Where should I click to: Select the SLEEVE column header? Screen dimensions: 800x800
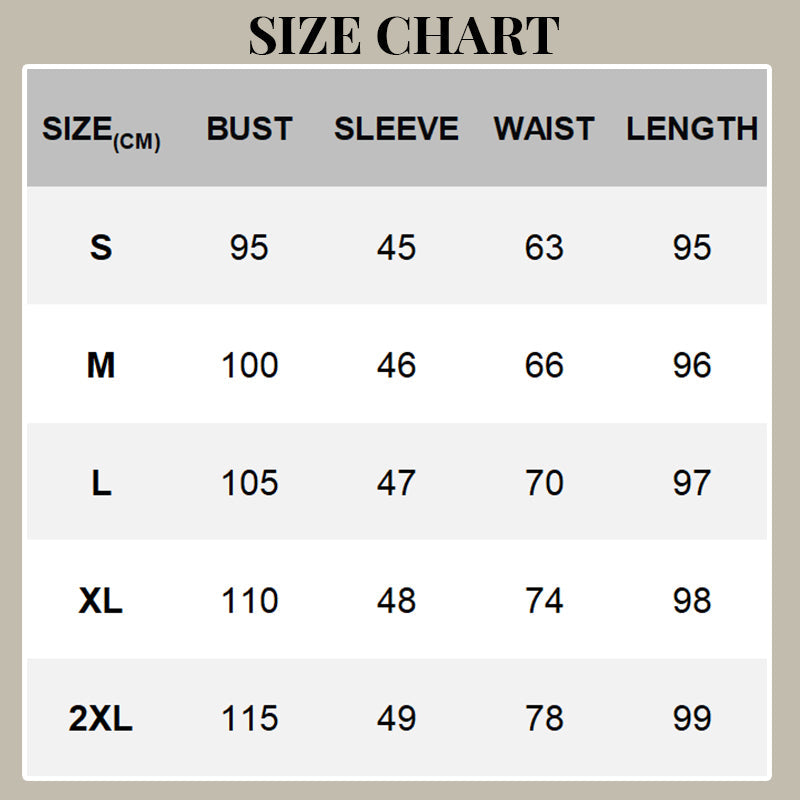(x=396, y=129)
